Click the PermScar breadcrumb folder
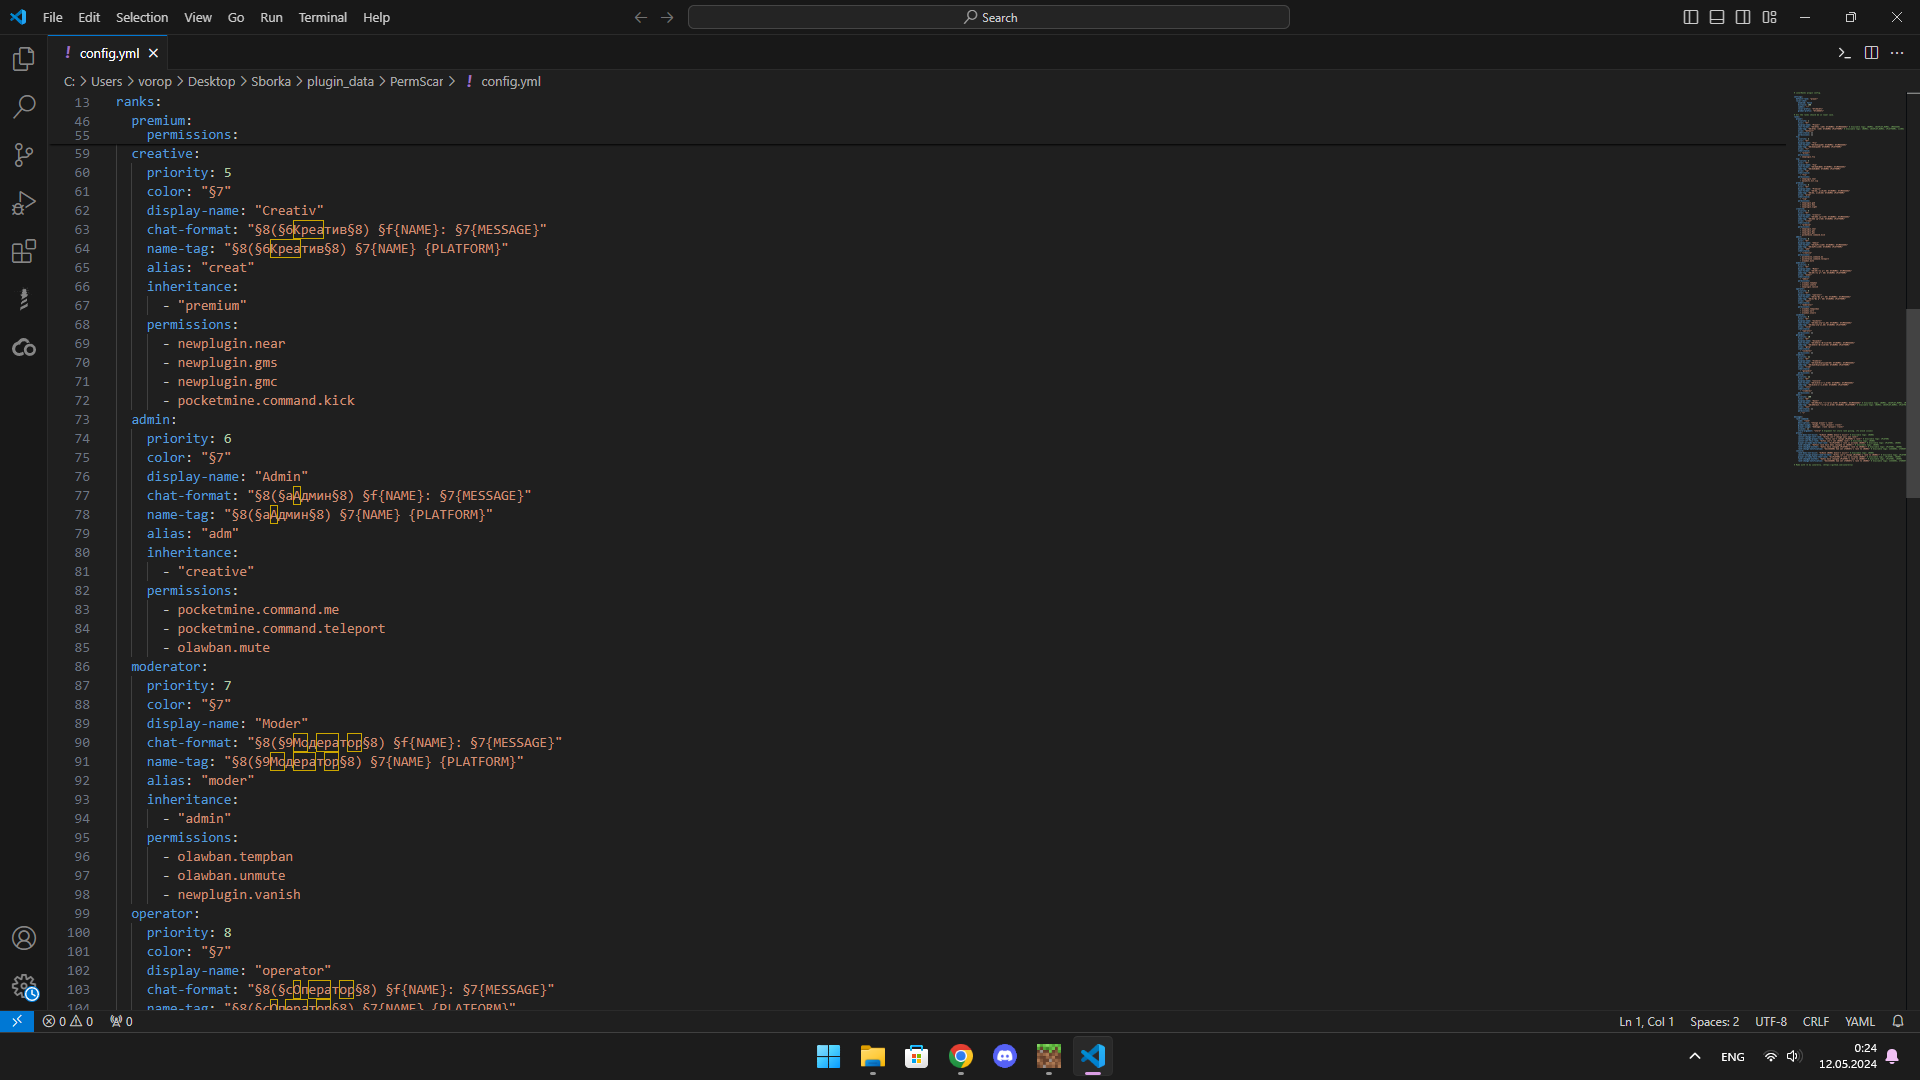The height and width of the screenshot is (1080, 1920). (416, 81)
